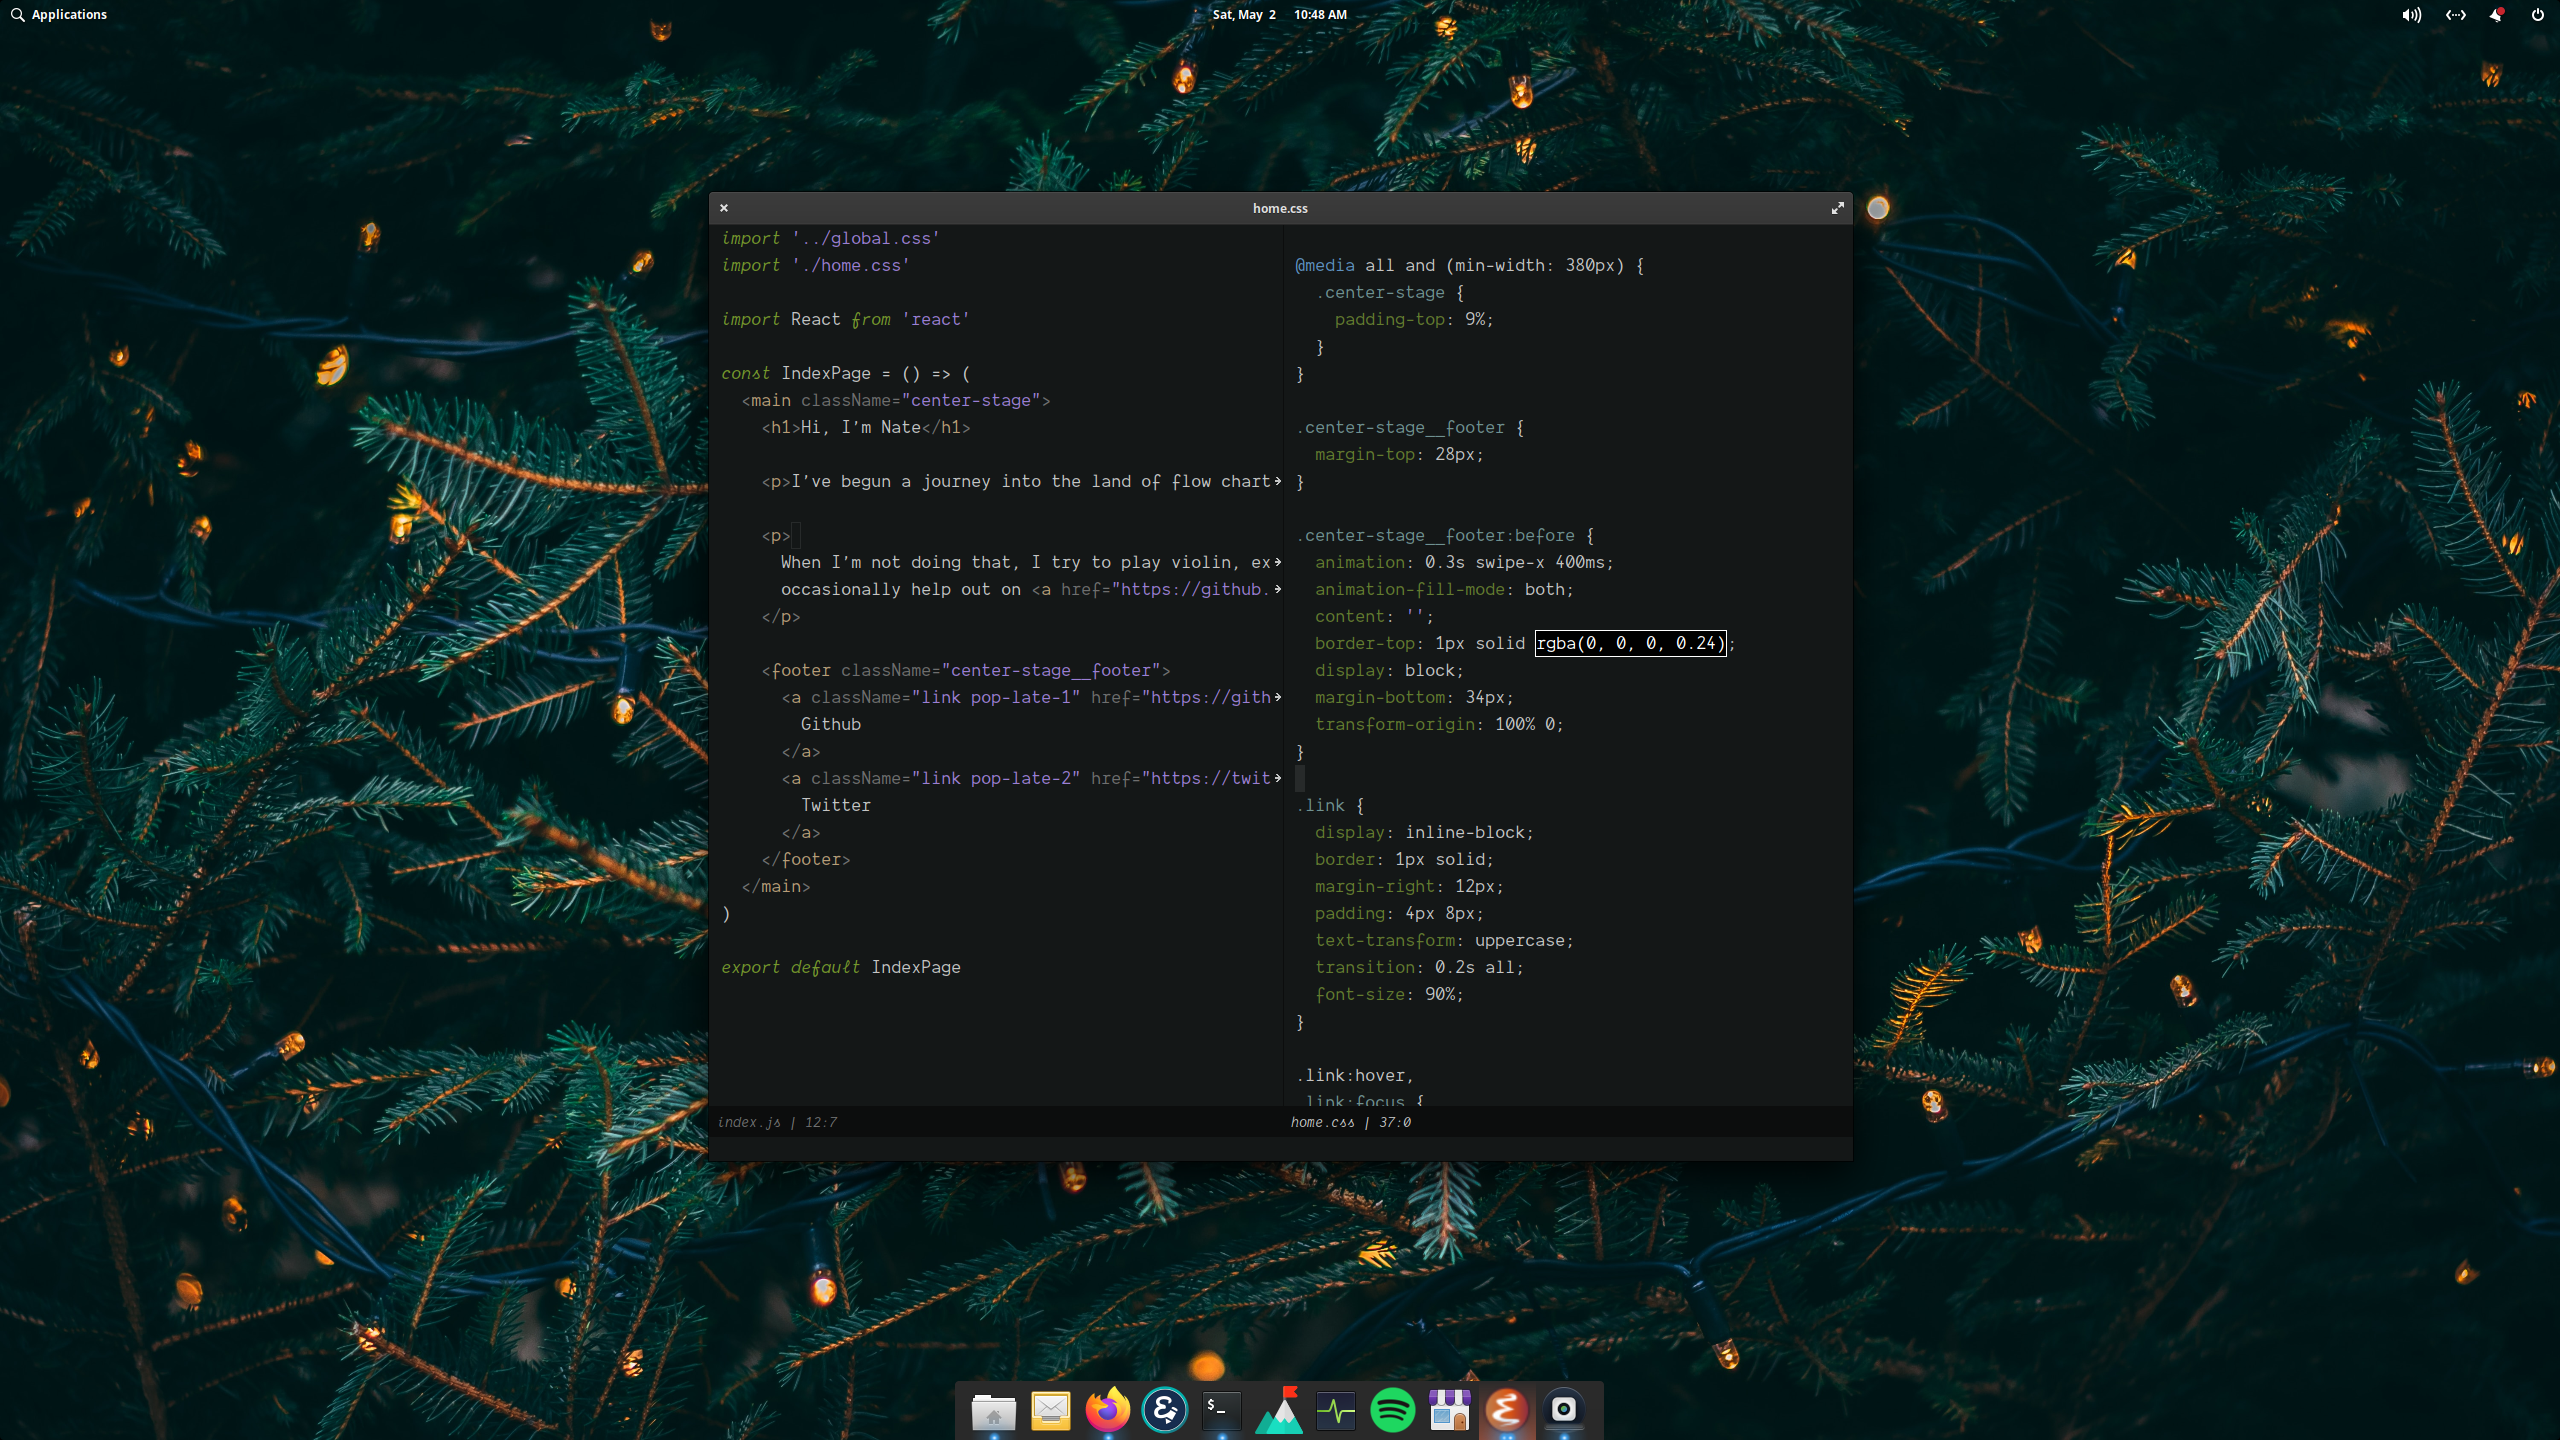
Task: Open the Applications menu
Action: coord(59,15)
